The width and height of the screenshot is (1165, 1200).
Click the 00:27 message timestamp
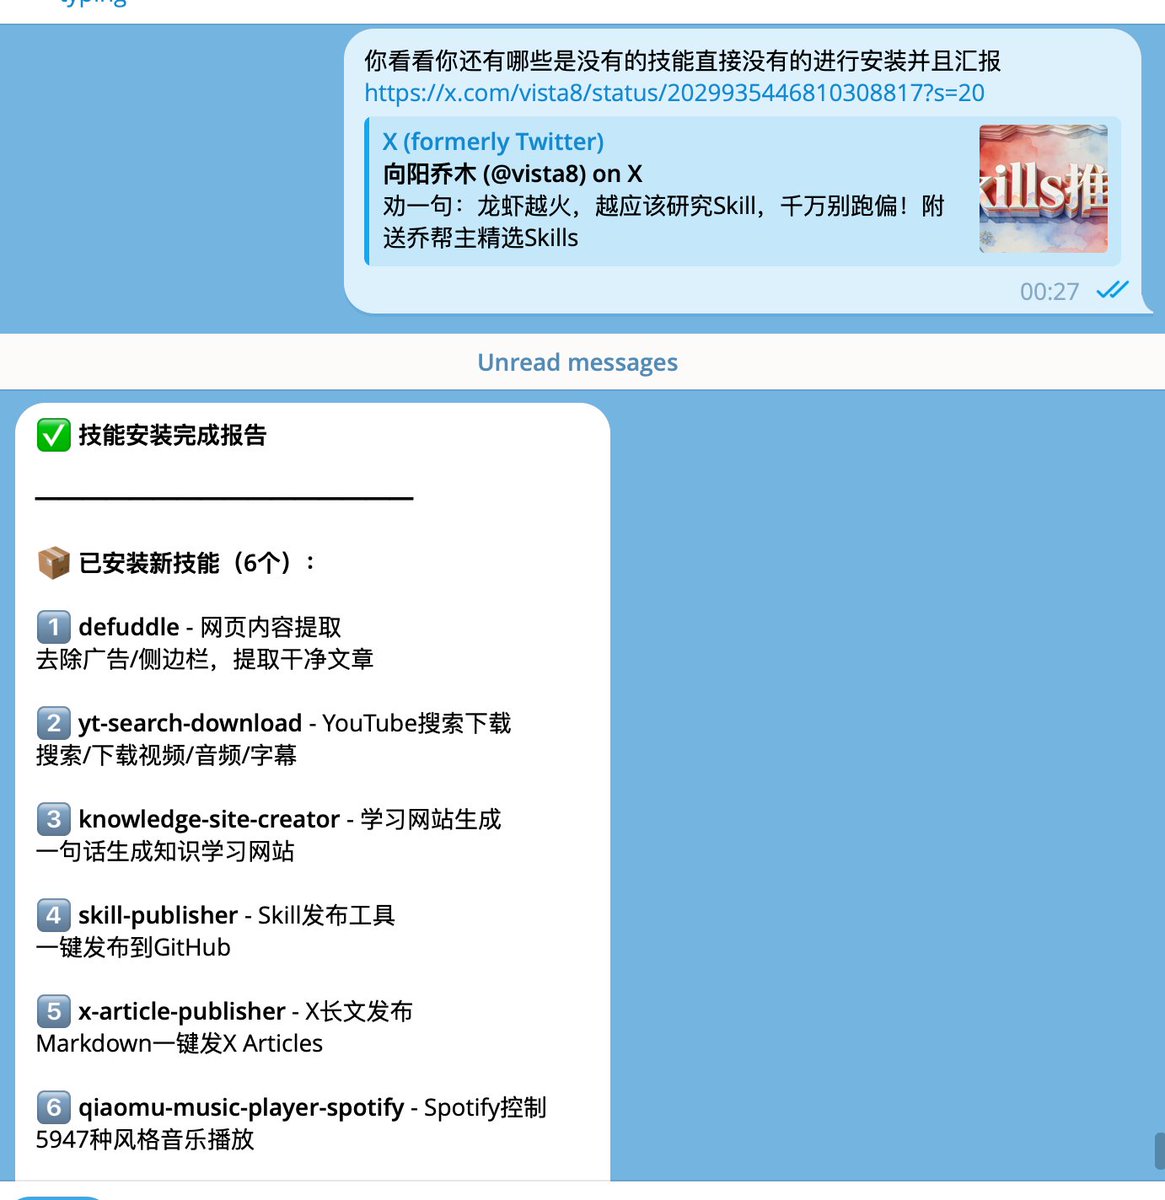click(1049, 292)
